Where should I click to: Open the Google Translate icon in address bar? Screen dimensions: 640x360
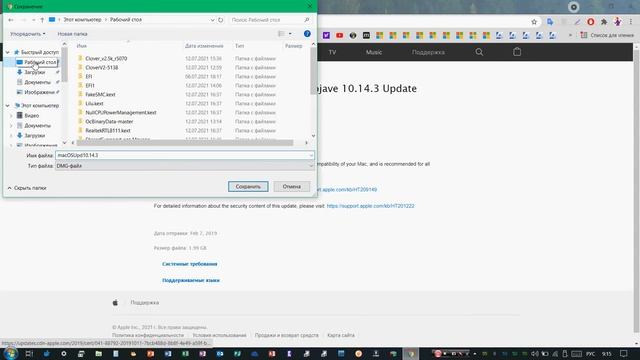tap(550, 22)
